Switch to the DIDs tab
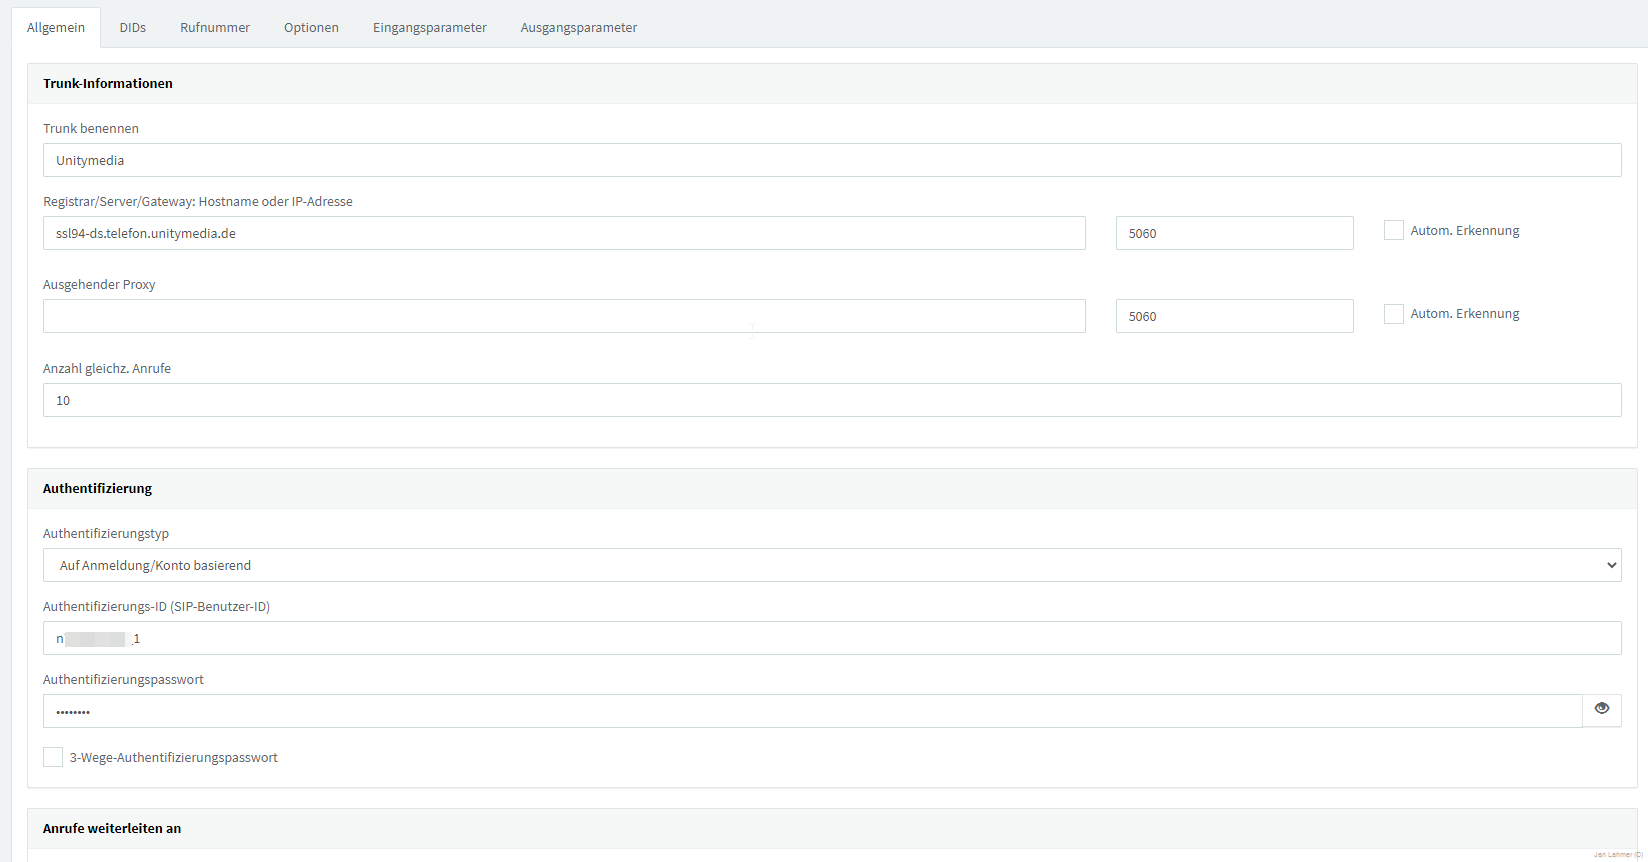Screen dimensions: 1648x862 coord(132,28)
